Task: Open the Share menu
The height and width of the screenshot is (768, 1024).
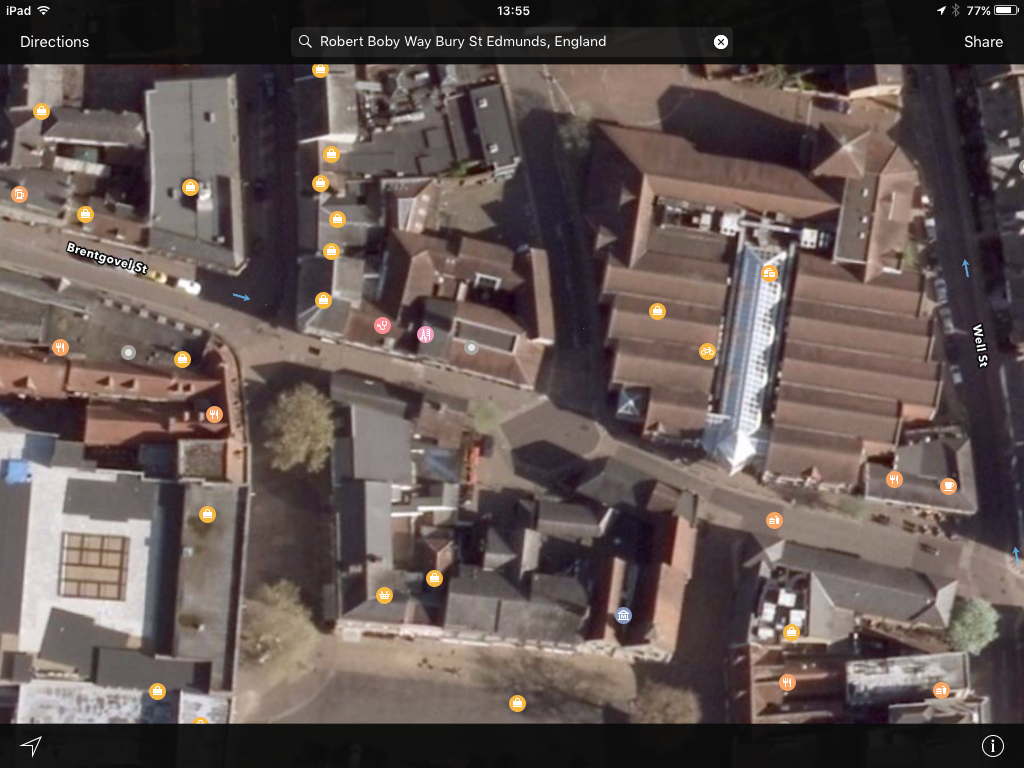Action: click(x=983, y=42)
